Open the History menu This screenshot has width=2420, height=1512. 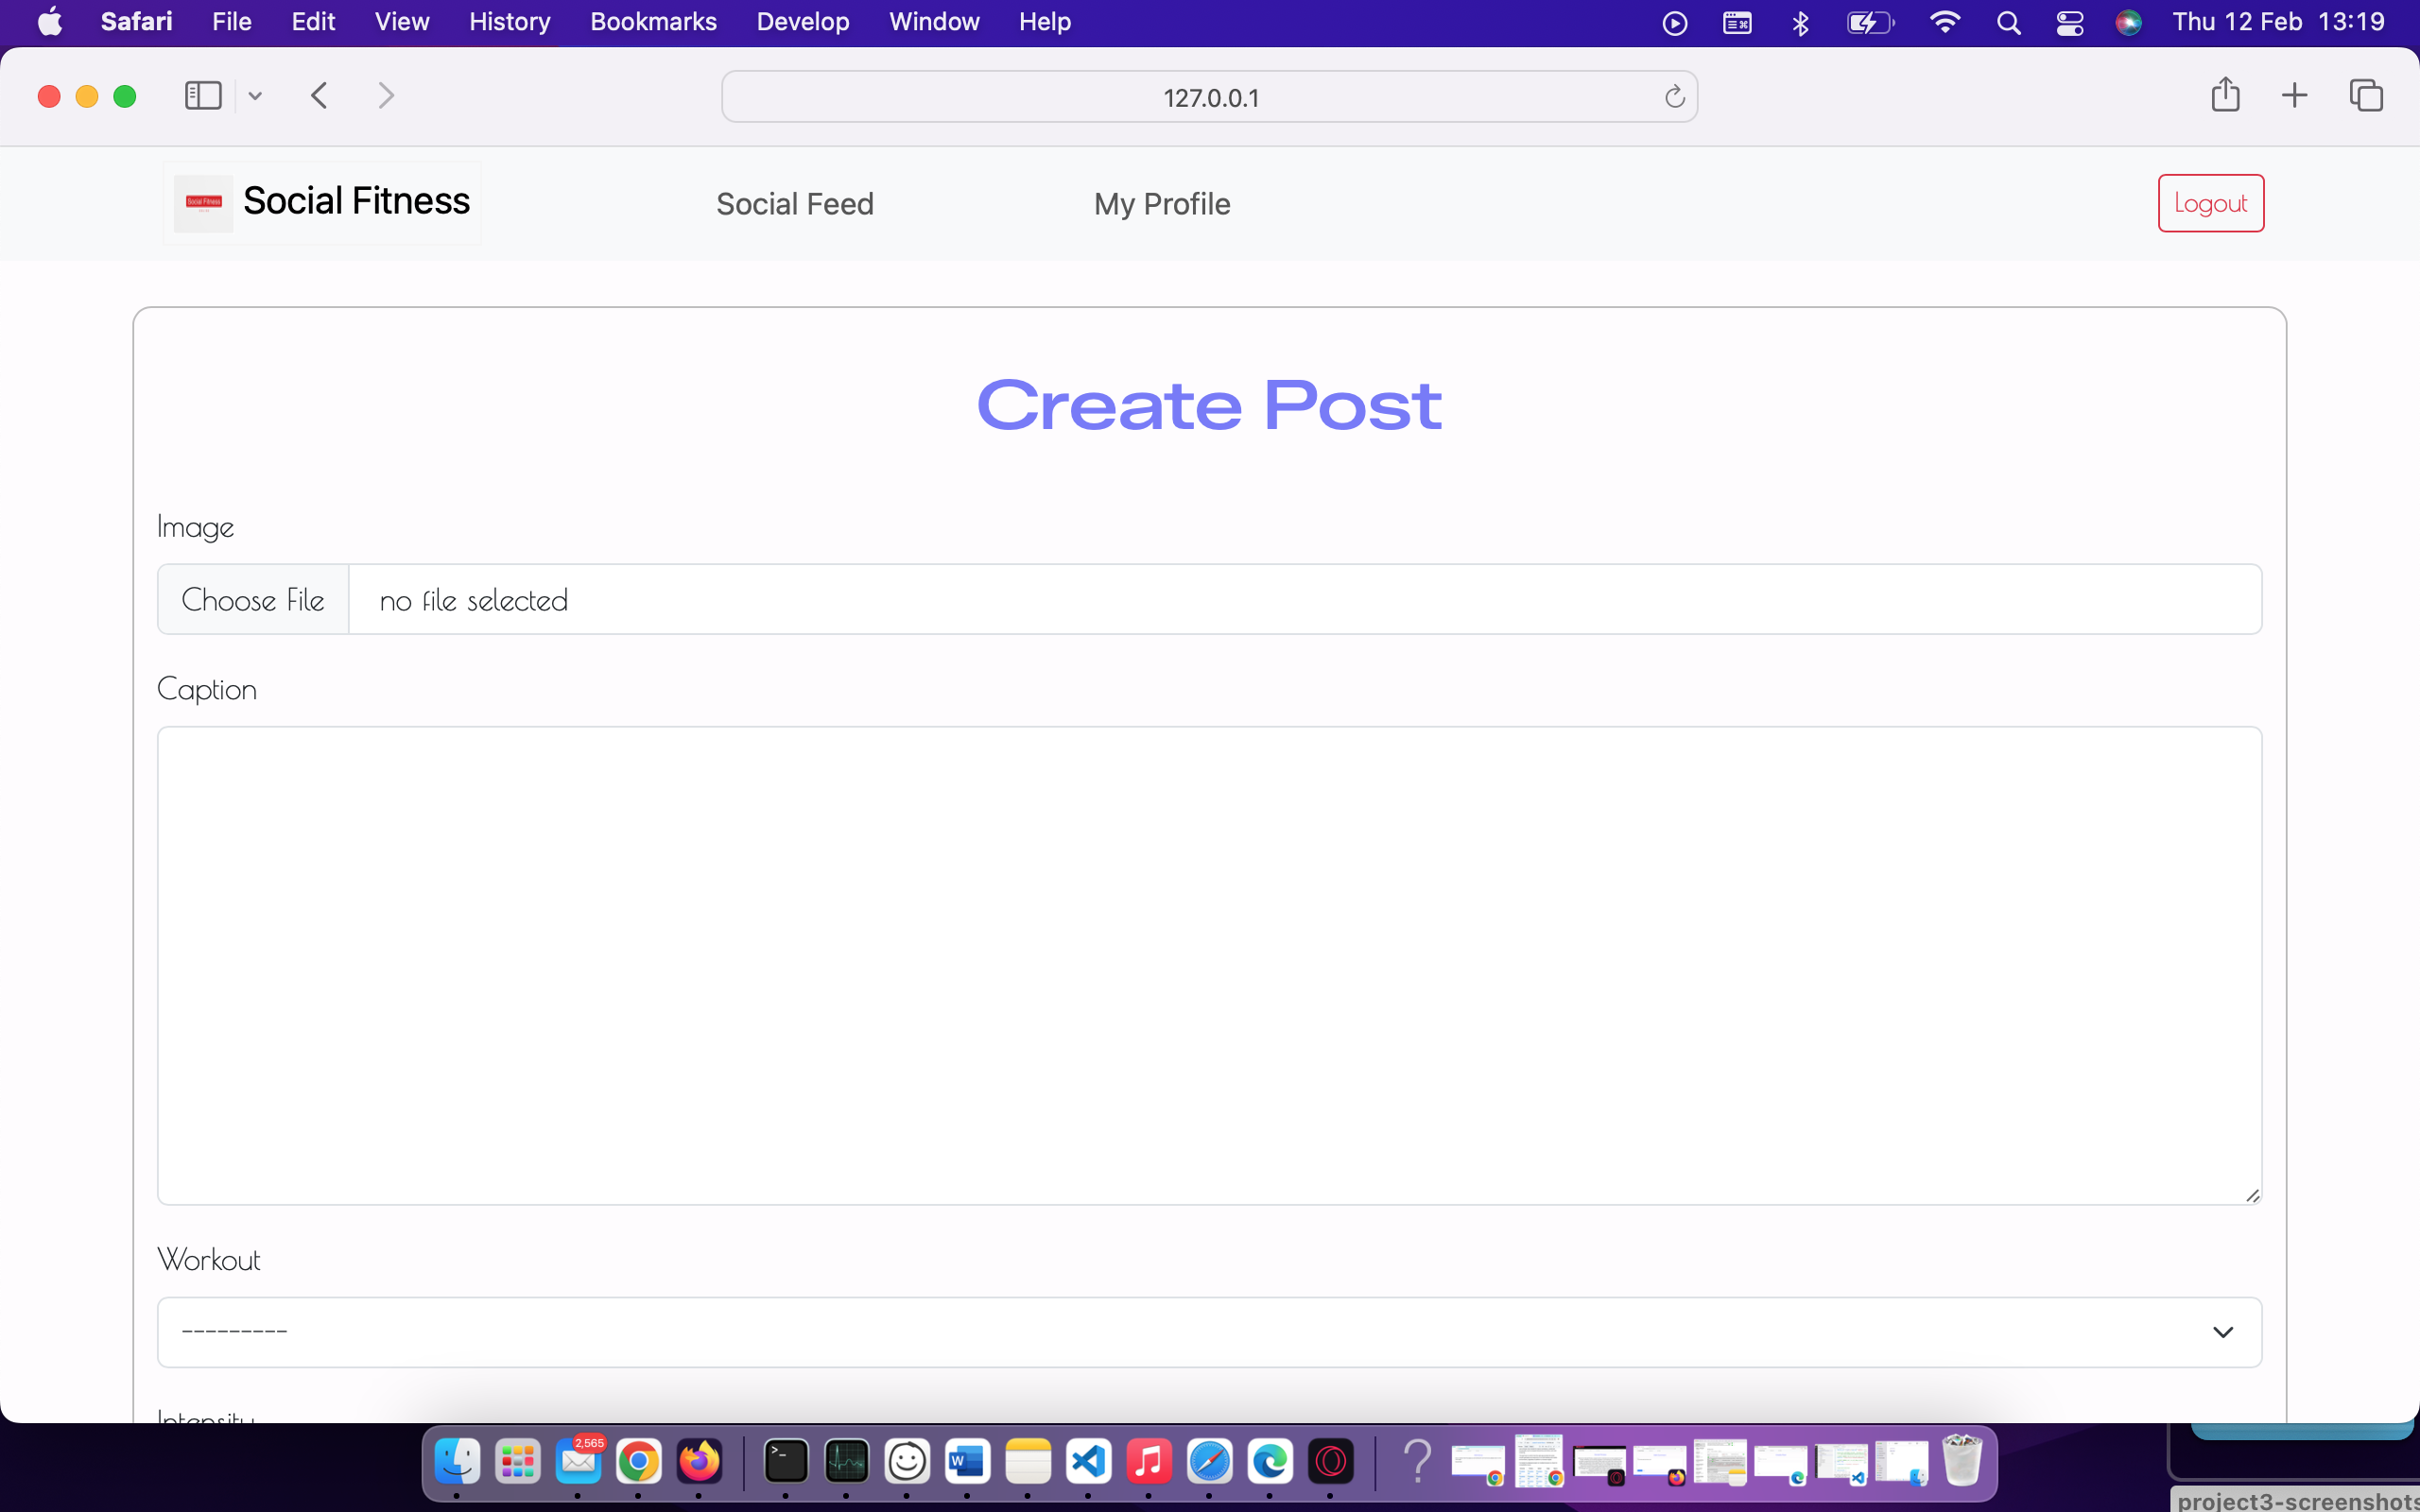[509, 21]
